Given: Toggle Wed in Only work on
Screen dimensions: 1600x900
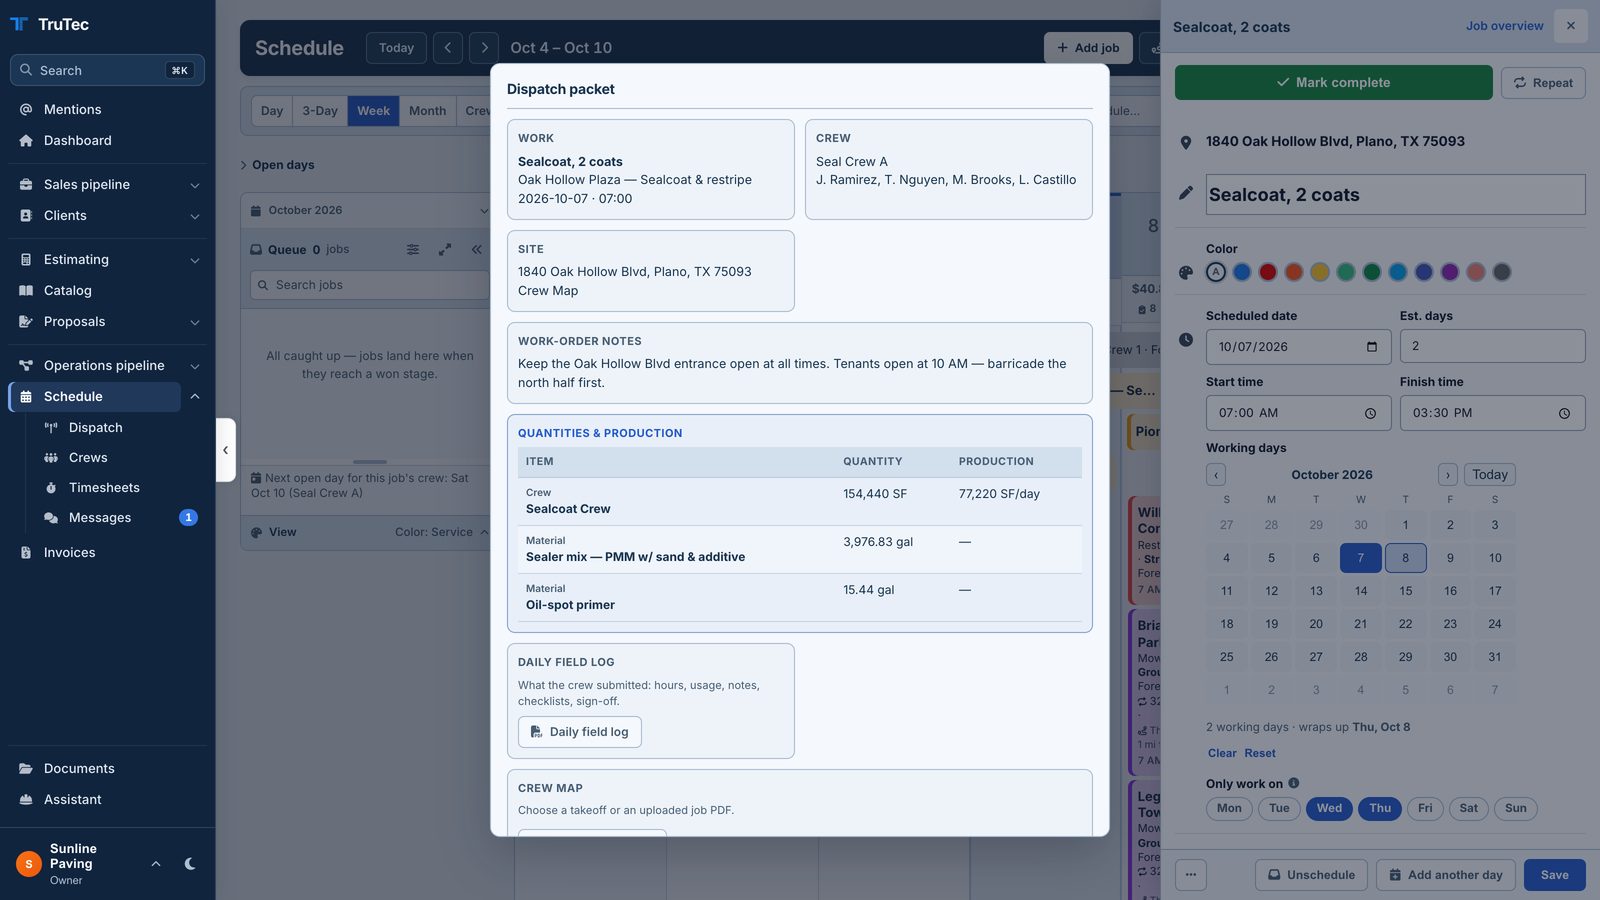Looking at the screenshot, I should [1330, 809].
